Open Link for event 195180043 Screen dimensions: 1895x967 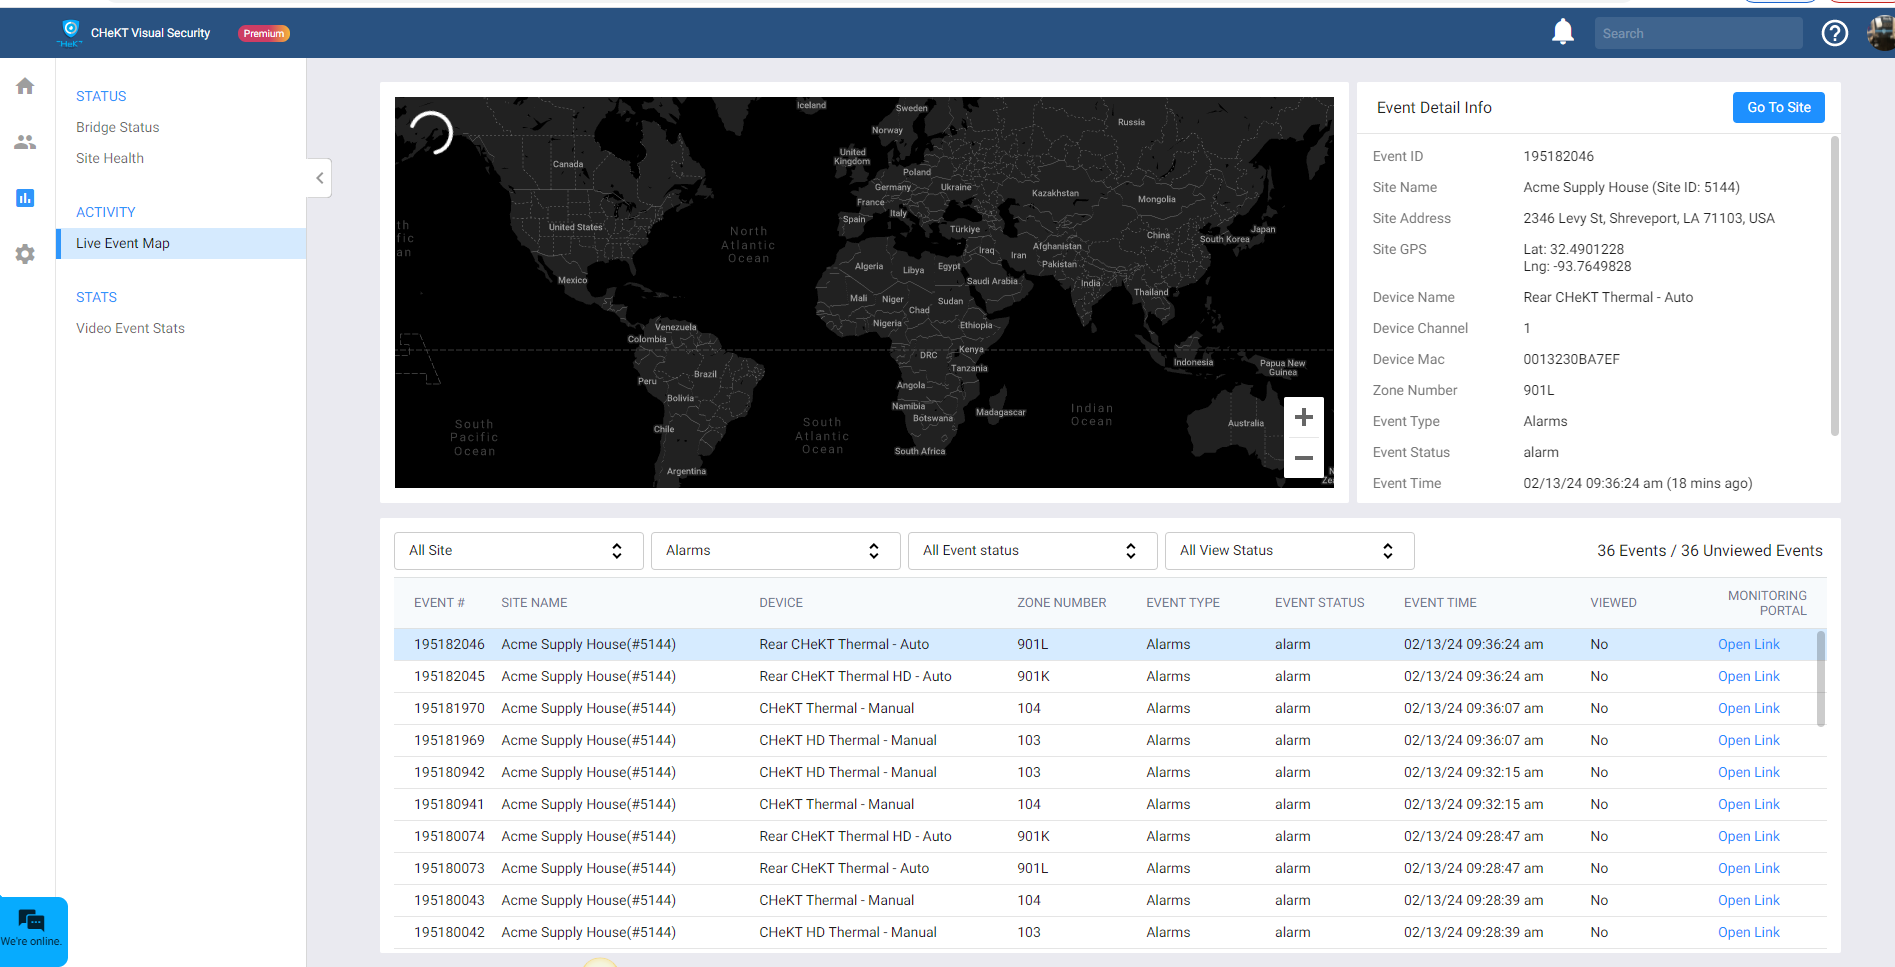pos(1748,900)
